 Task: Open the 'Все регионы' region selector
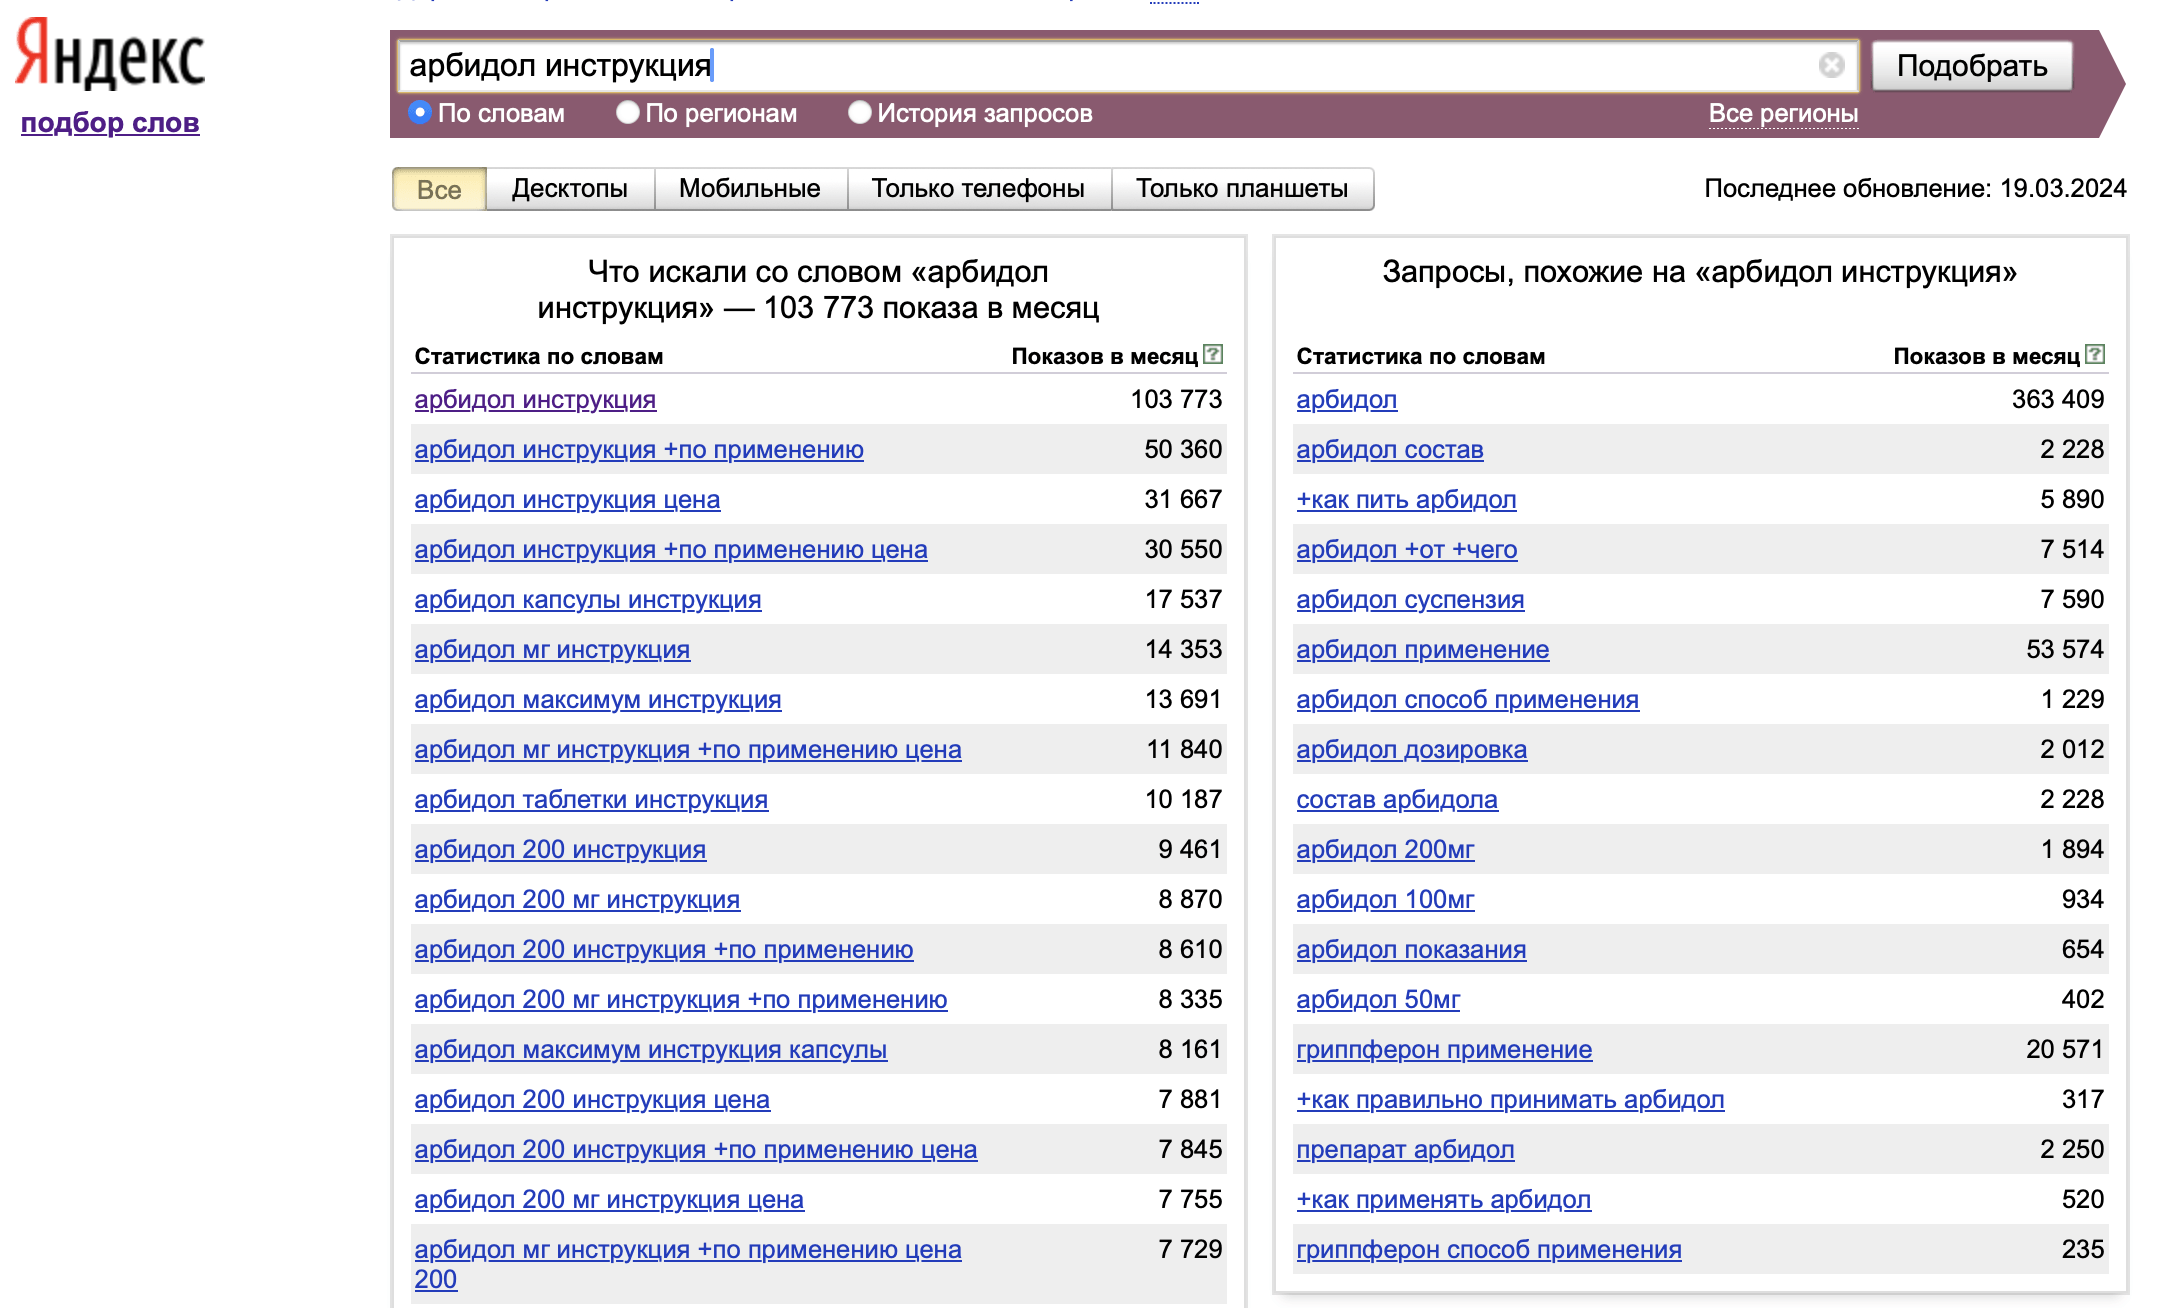[1783, 114]
